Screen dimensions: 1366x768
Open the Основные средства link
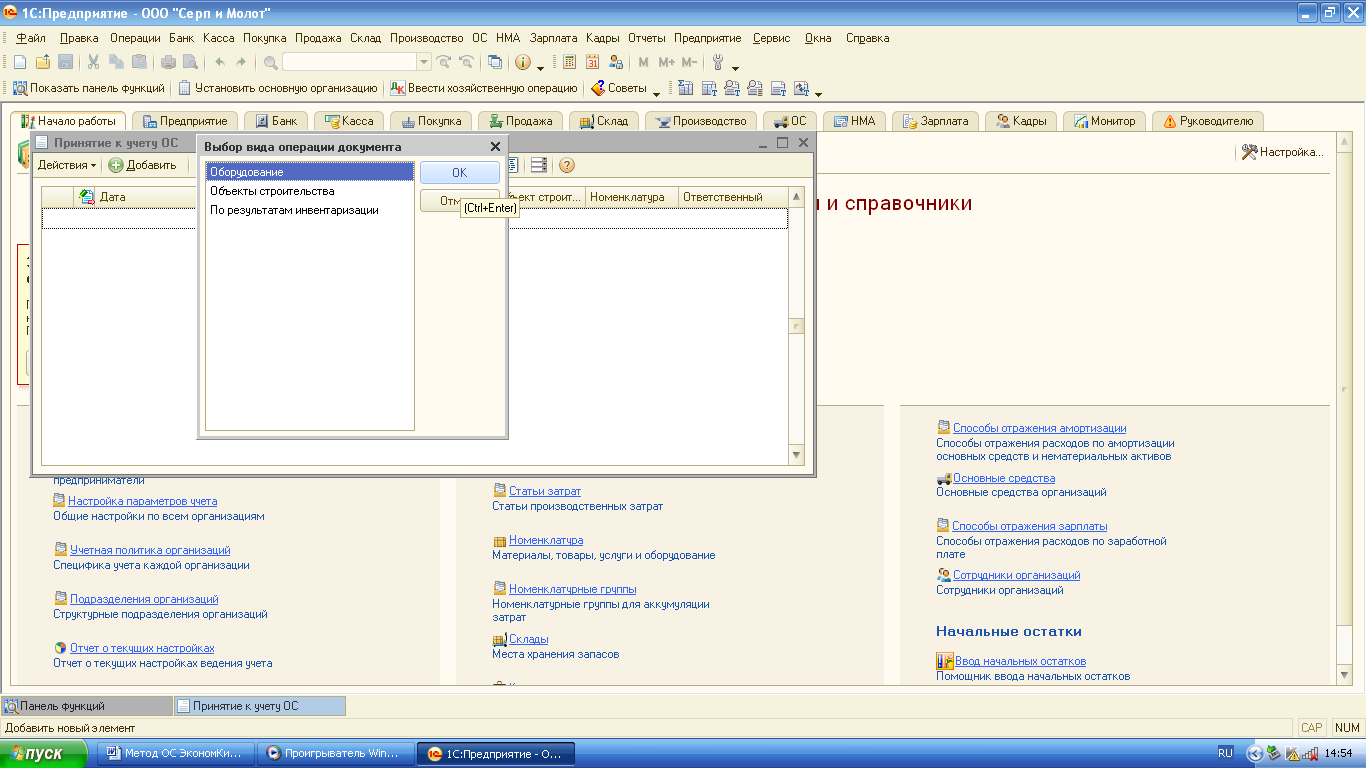1004,478
